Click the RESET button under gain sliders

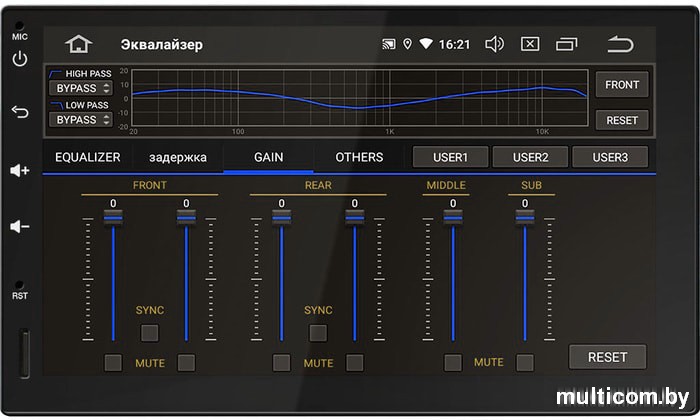(x=608, y=357)
